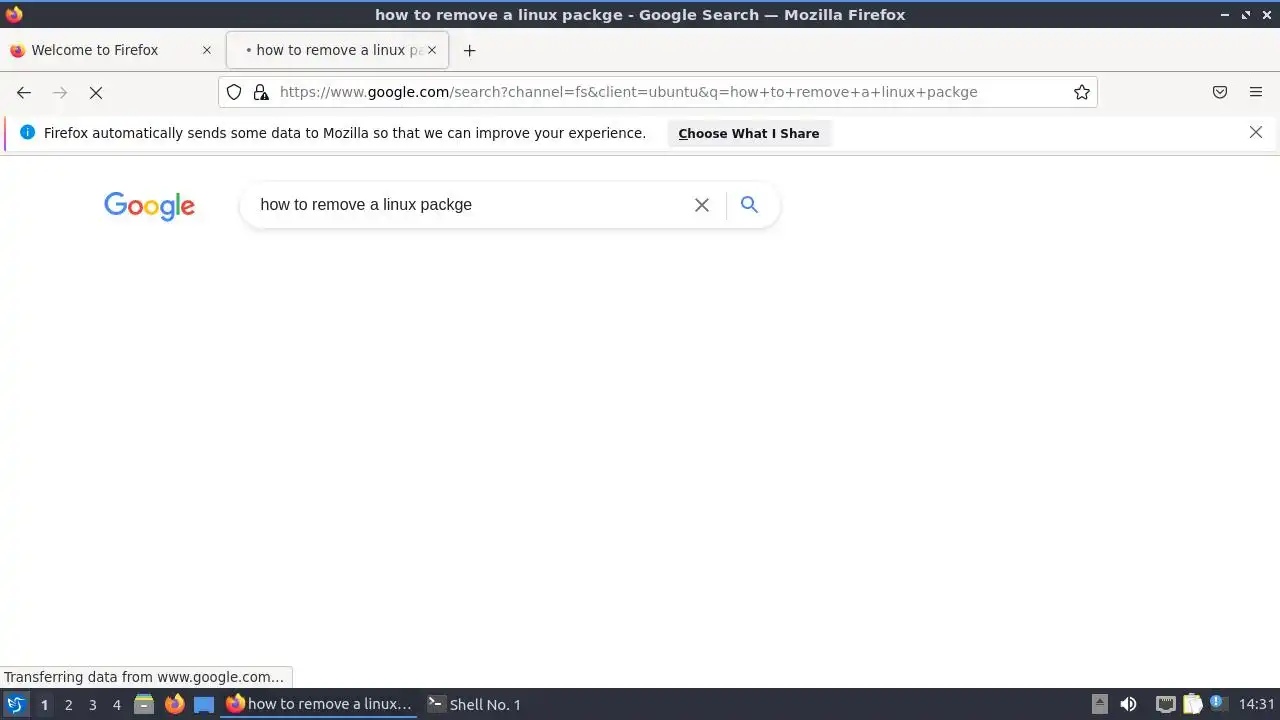The image size is (1280, 720).
Task: Open network monitor tray icon
Action: click(x=1165, y=704)
